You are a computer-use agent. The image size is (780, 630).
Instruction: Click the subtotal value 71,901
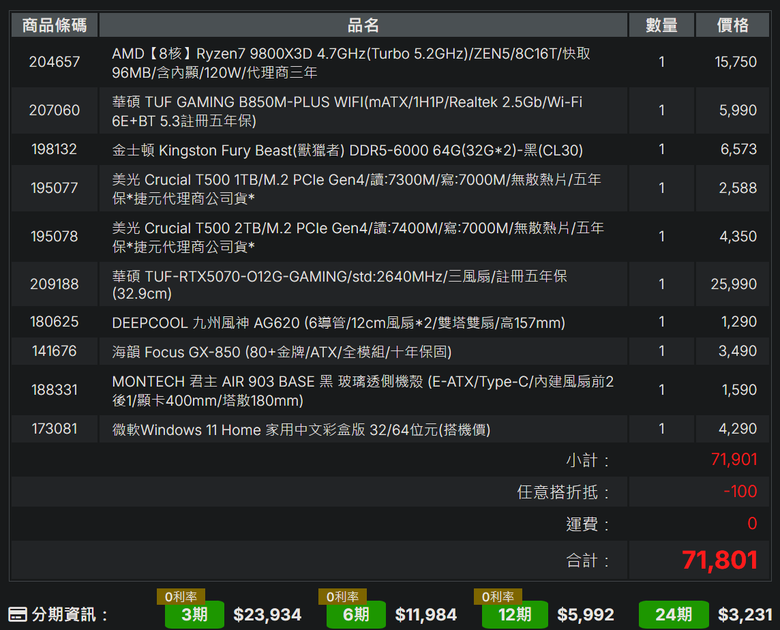coord(734,459)
